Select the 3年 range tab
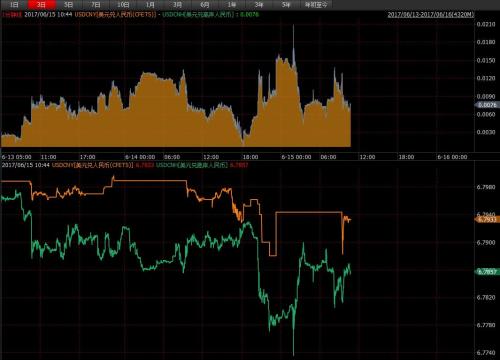 (x=259, y=5)
